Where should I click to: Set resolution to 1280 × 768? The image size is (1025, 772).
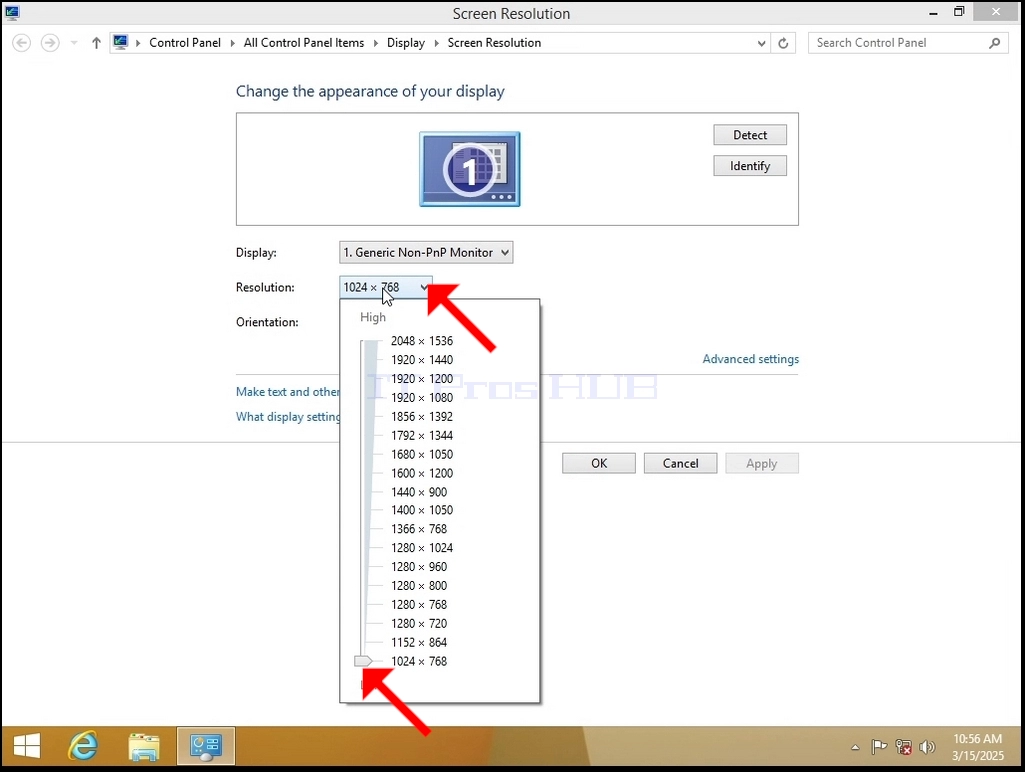click(x=419, y=605)
